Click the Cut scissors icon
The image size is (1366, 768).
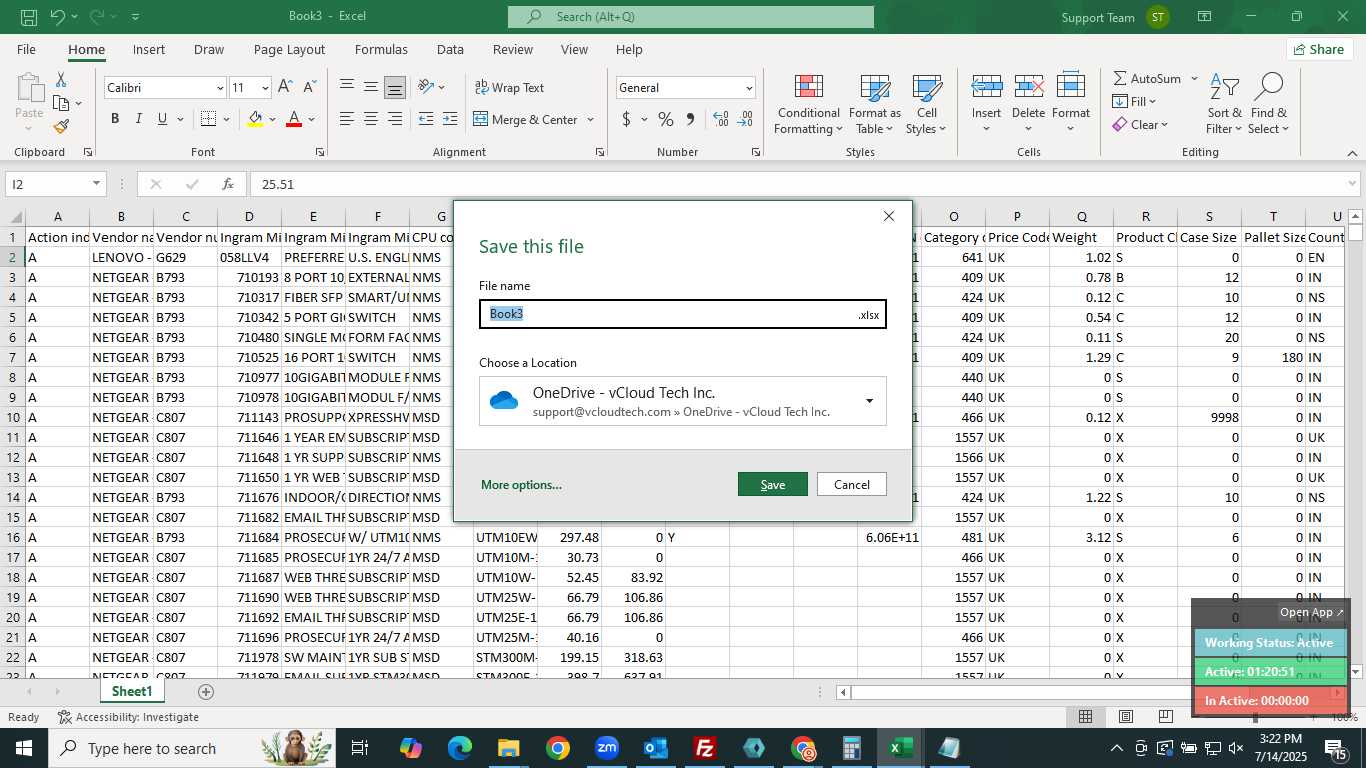click(61, 80)
